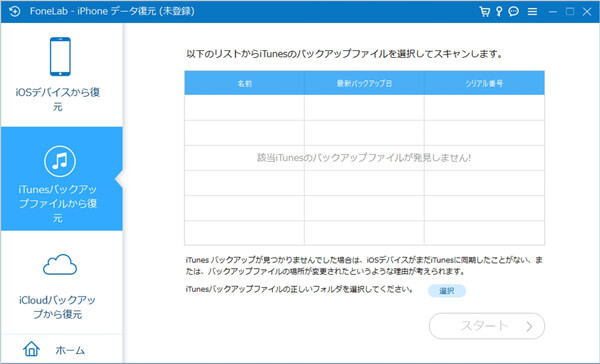Sort by 最新バックアップ日 column header
600x364 pixels.
click(364, 83)
